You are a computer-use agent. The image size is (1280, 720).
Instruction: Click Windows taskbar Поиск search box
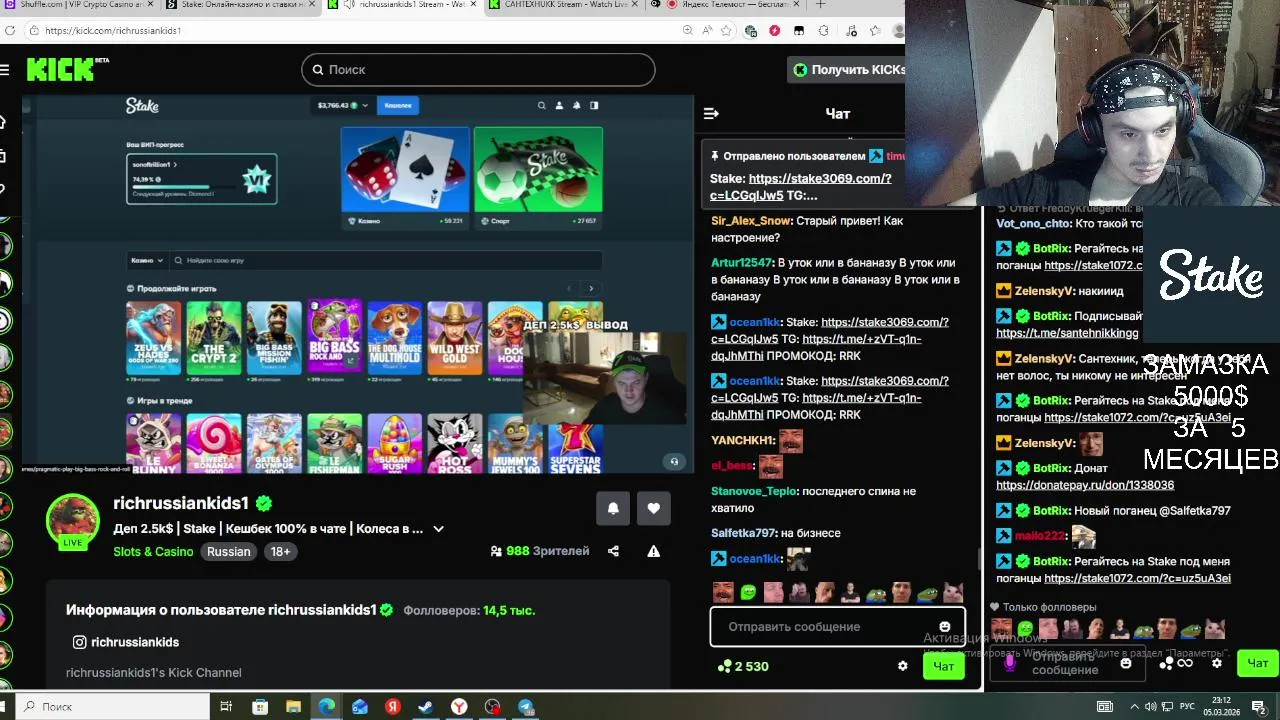pos(114,707)
